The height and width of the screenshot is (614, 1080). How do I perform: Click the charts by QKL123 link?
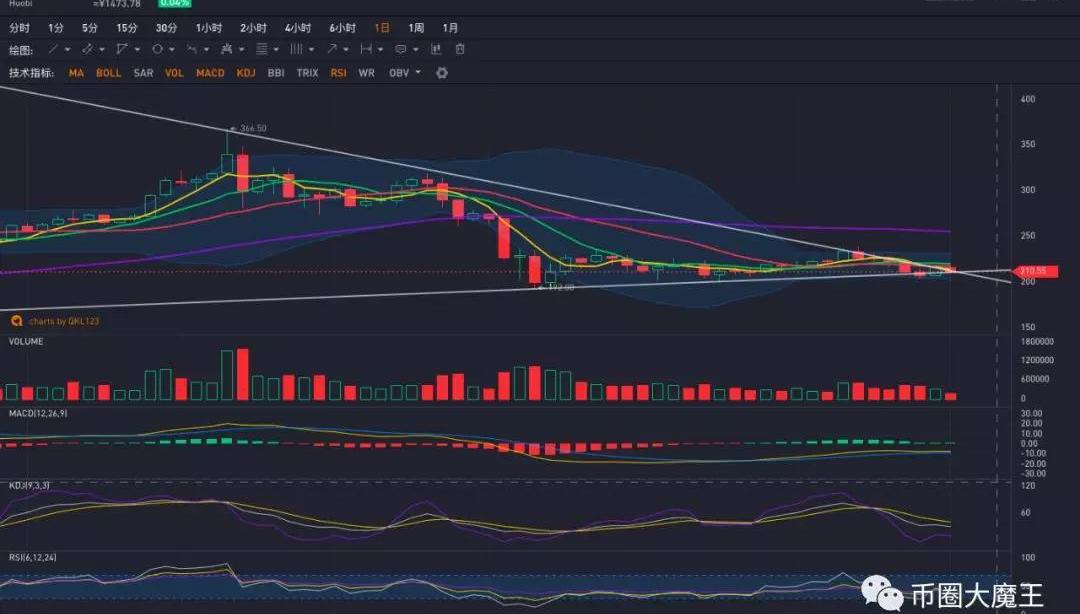tap(63, 321)
